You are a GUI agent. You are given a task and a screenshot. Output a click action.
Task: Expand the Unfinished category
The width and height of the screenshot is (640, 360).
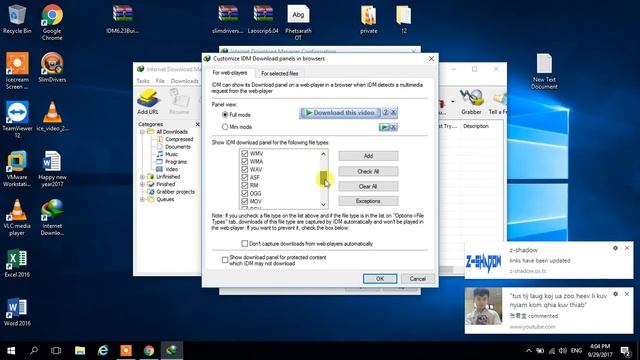(142, 177)
